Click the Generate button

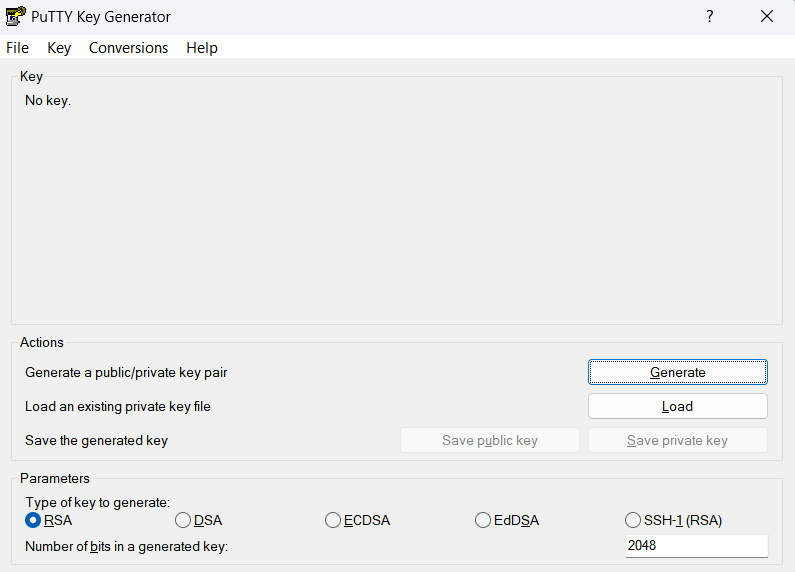click(x=677, y=372)
